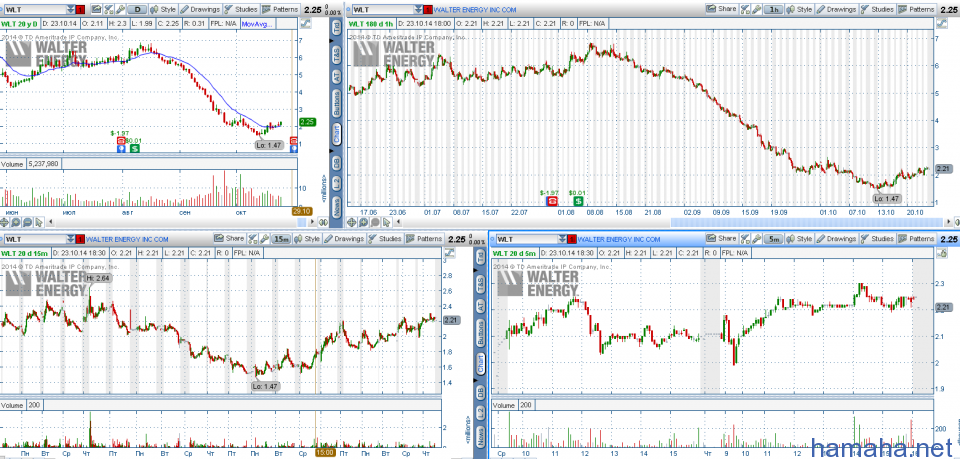Select AT side tab beside 1h chart
The image size is (960, 459).
tap(336, 76)
